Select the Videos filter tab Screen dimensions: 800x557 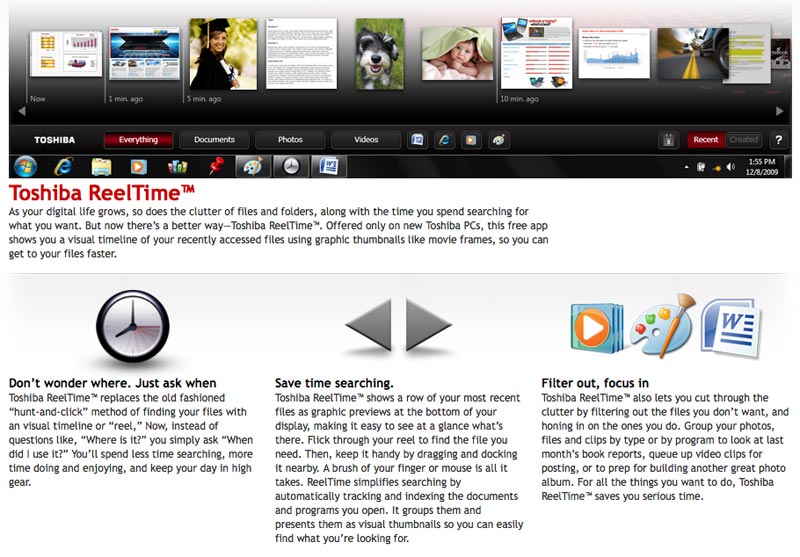pyautogui.click(x=366, y=140)
